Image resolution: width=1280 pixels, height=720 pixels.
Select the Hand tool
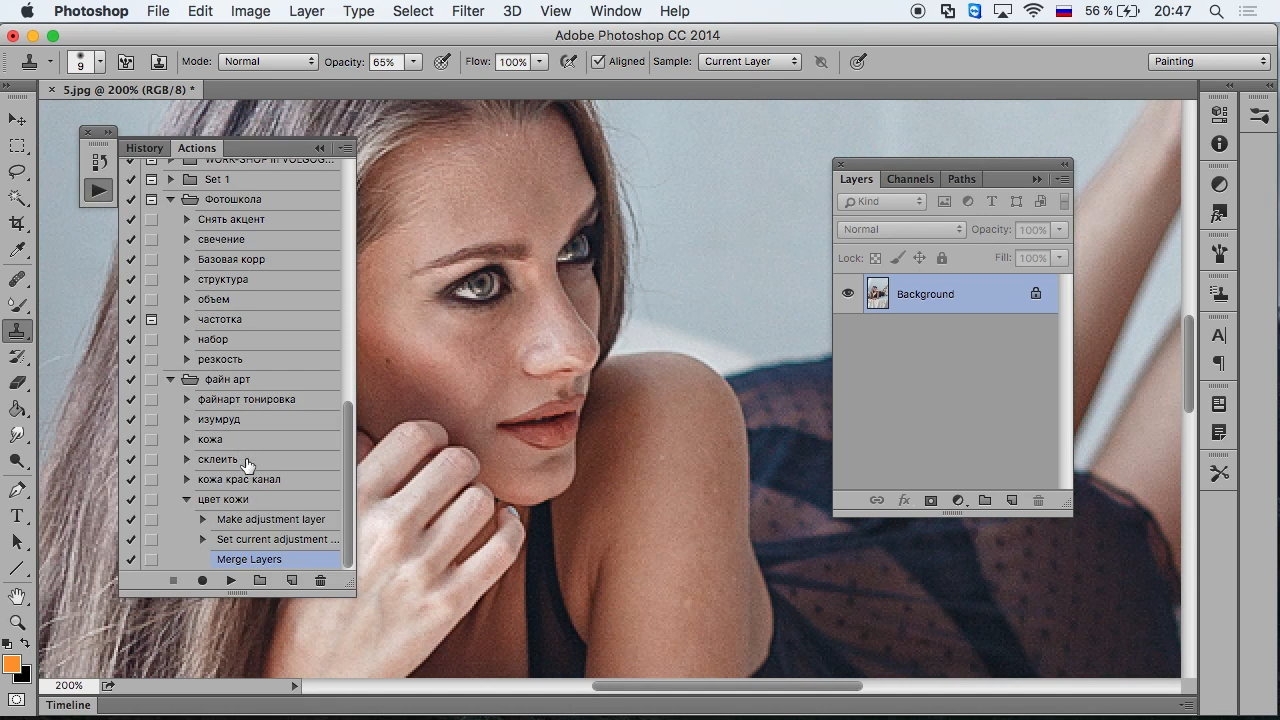[x=17, y=596]
